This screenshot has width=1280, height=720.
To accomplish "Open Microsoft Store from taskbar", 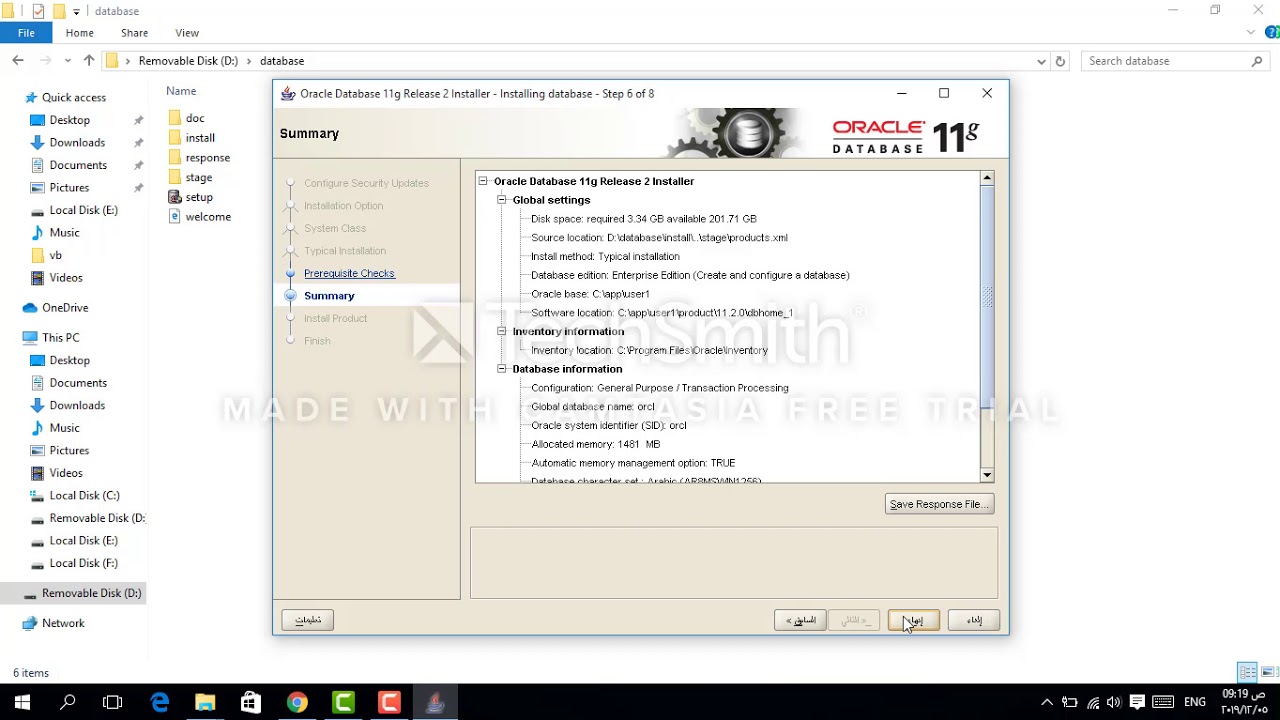I will (251, 703).
